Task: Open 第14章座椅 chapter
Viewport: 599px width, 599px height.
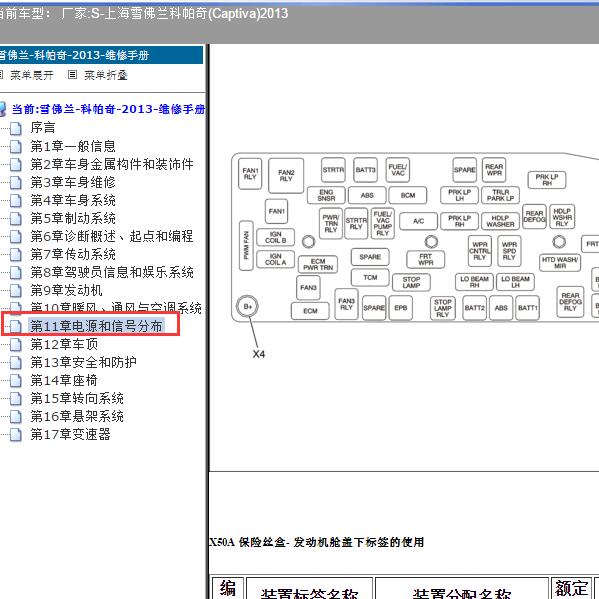Action: [64, 380]
